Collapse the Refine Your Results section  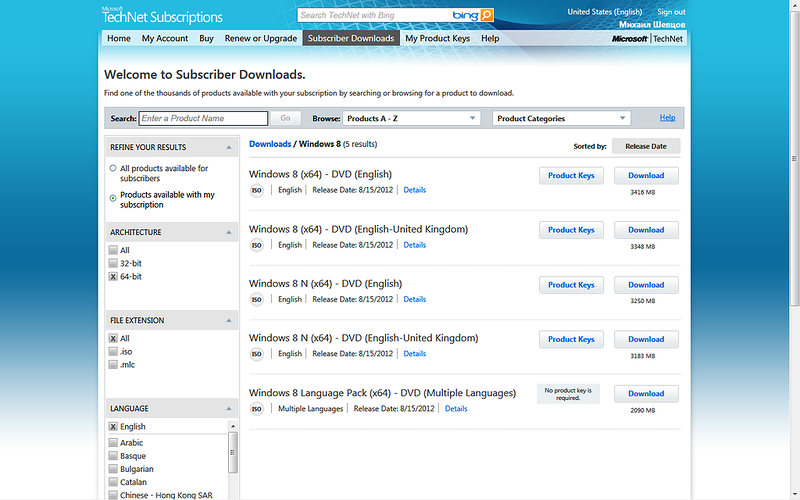[229, 147]
